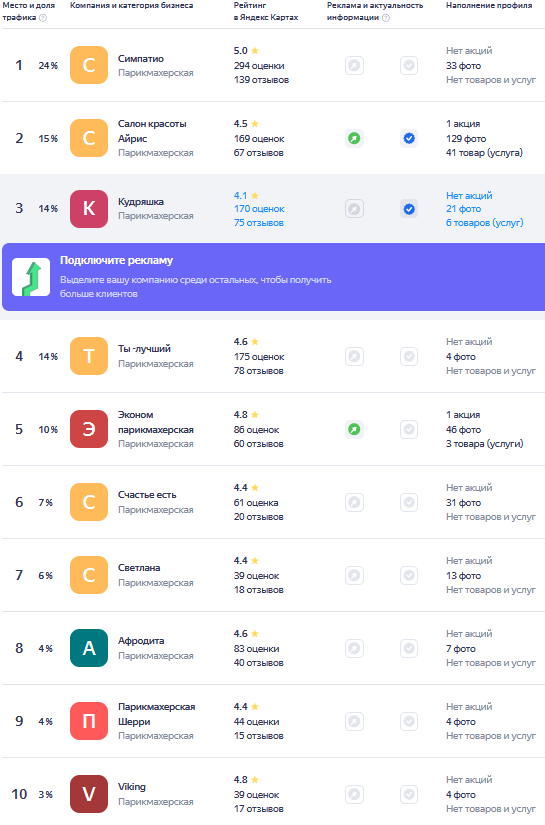The width and height of the screenshot is (545, 825).
Task: Click the grey ad icon in Симпатио row
Action: [x=354, y=66]
